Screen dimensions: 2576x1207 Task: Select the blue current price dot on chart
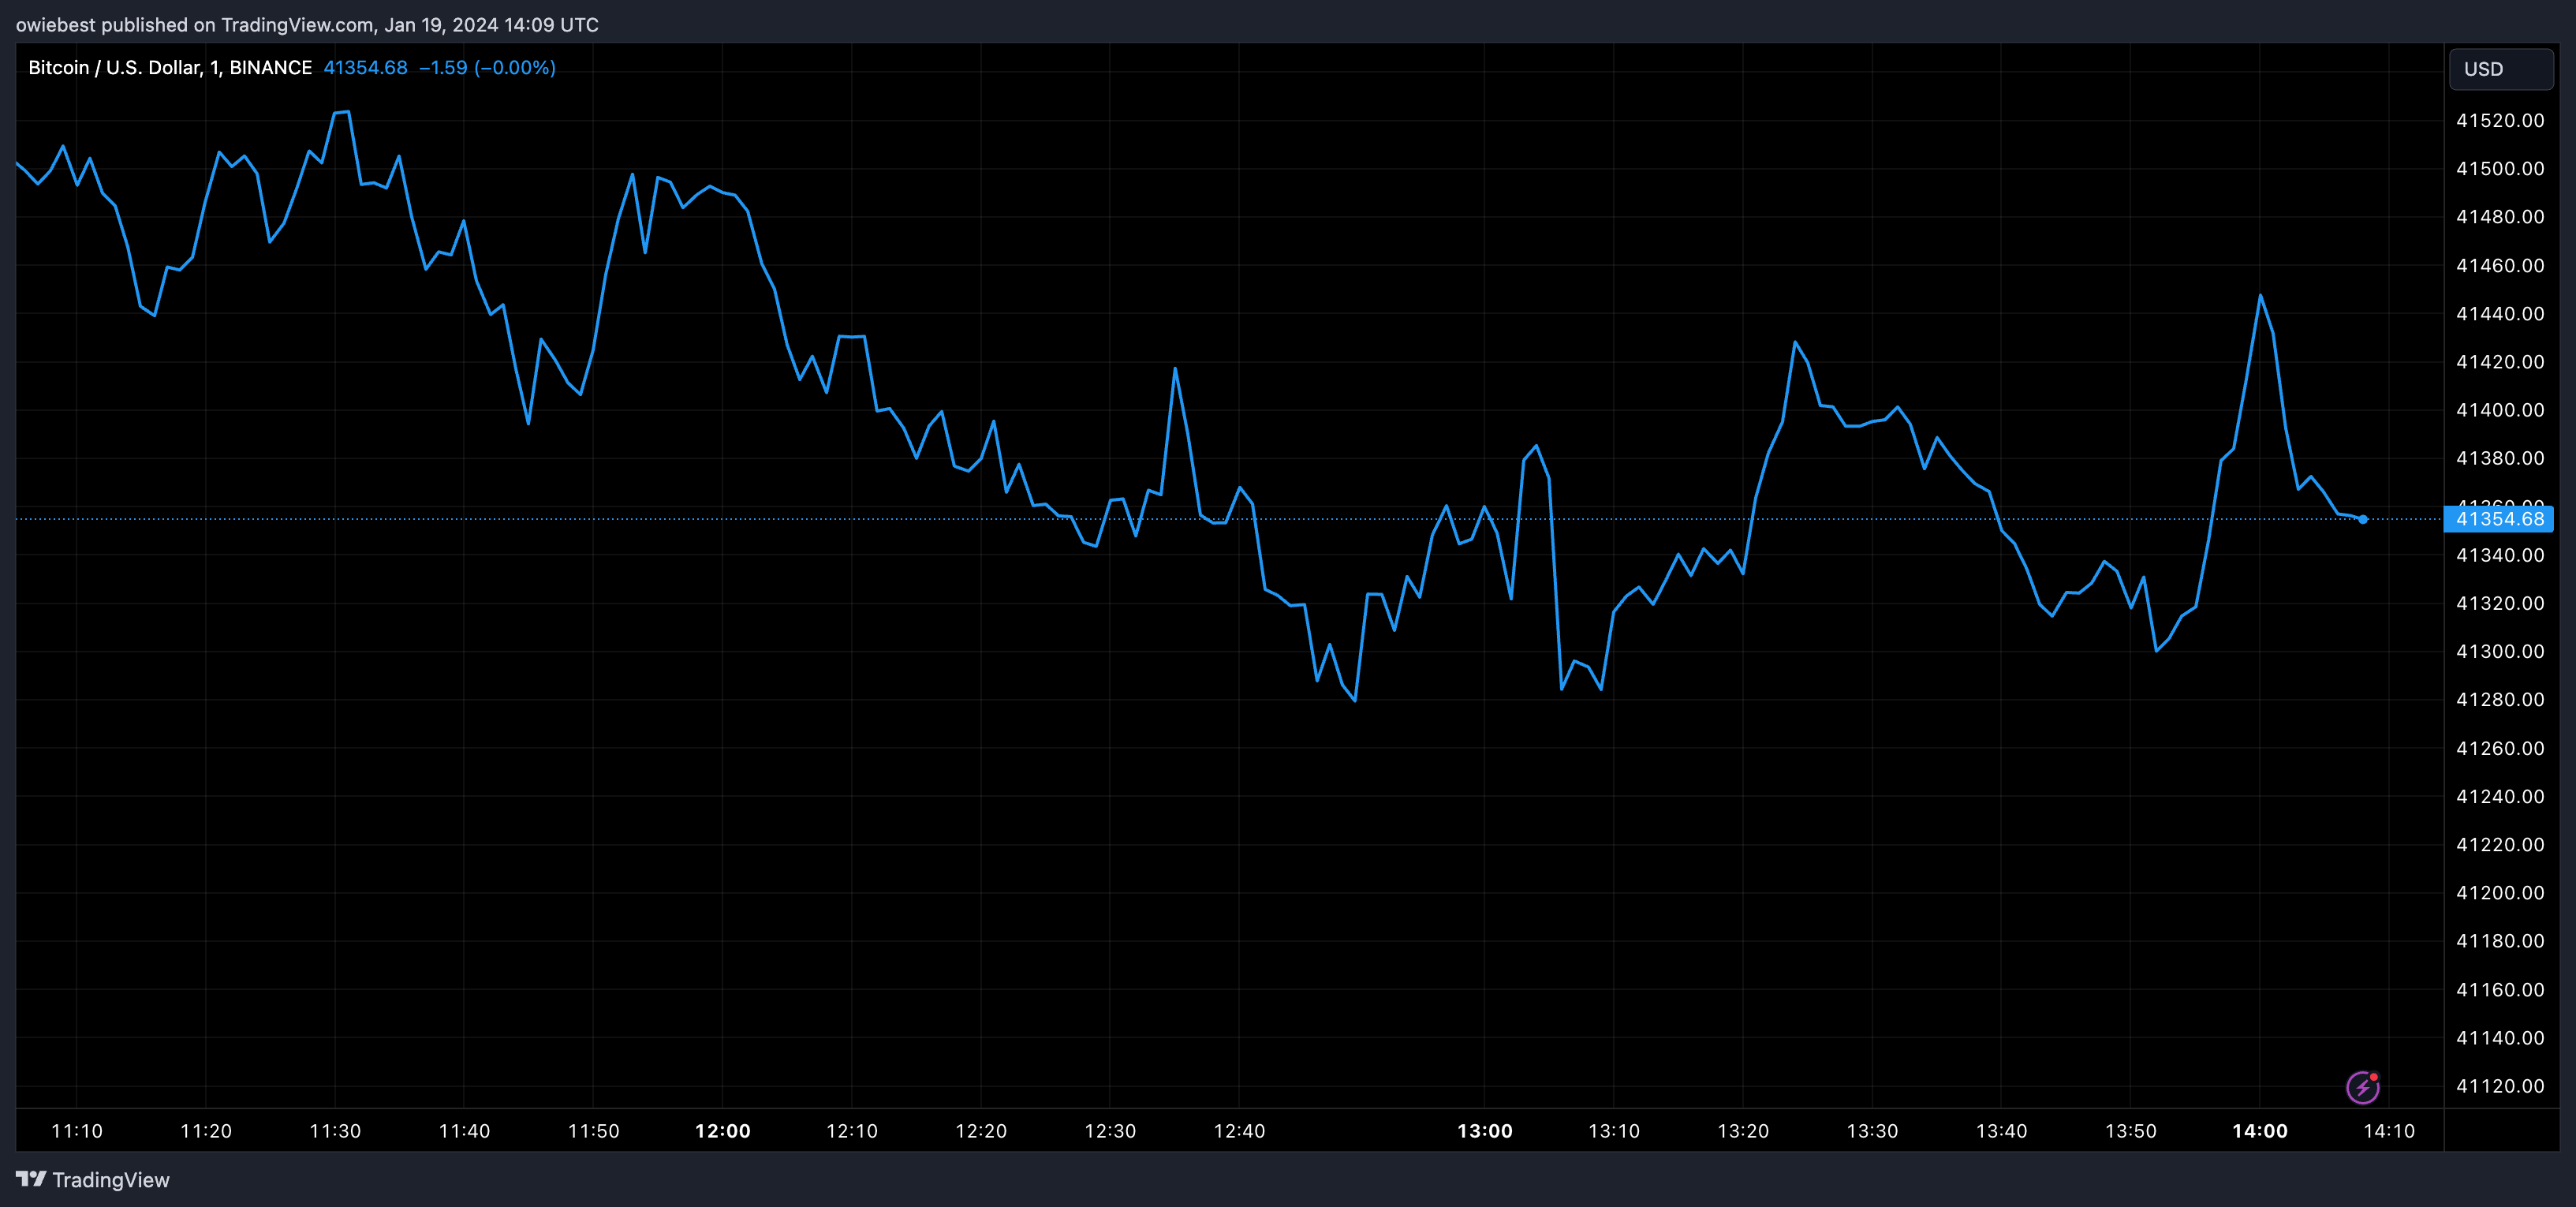2364,519
